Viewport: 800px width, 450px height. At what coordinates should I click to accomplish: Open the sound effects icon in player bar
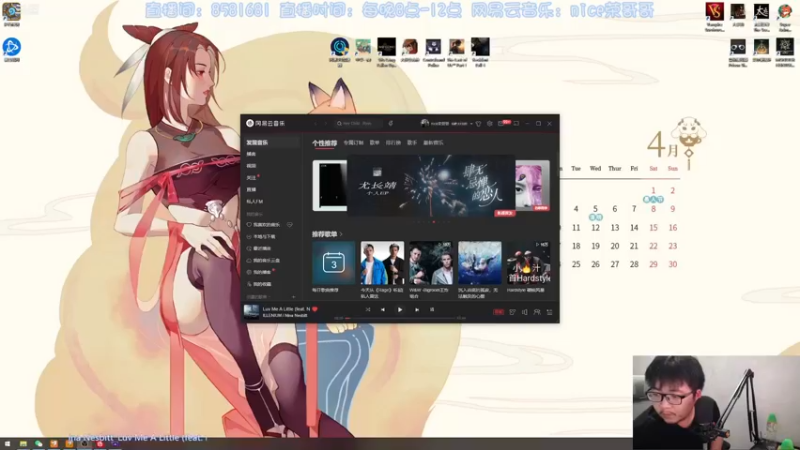(x=512, y=312)
